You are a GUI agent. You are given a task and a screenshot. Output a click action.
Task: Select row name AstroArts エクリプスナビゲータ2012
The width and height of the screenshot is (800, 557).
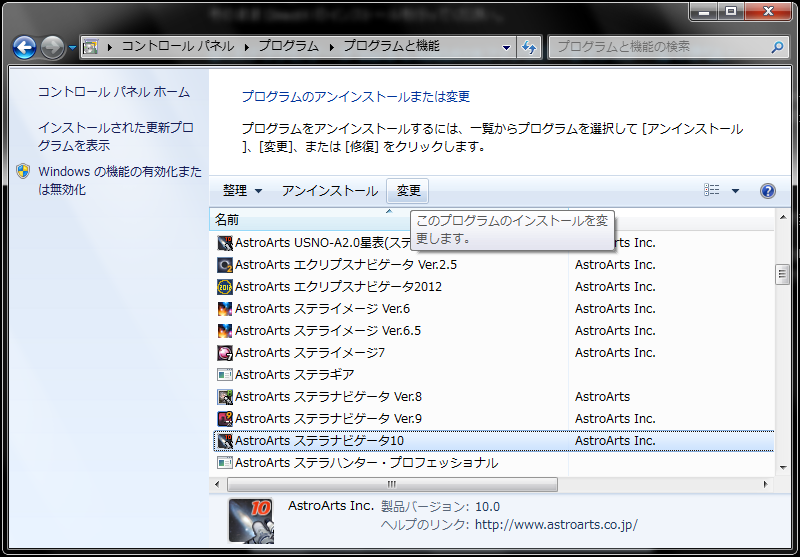[338, 287]
